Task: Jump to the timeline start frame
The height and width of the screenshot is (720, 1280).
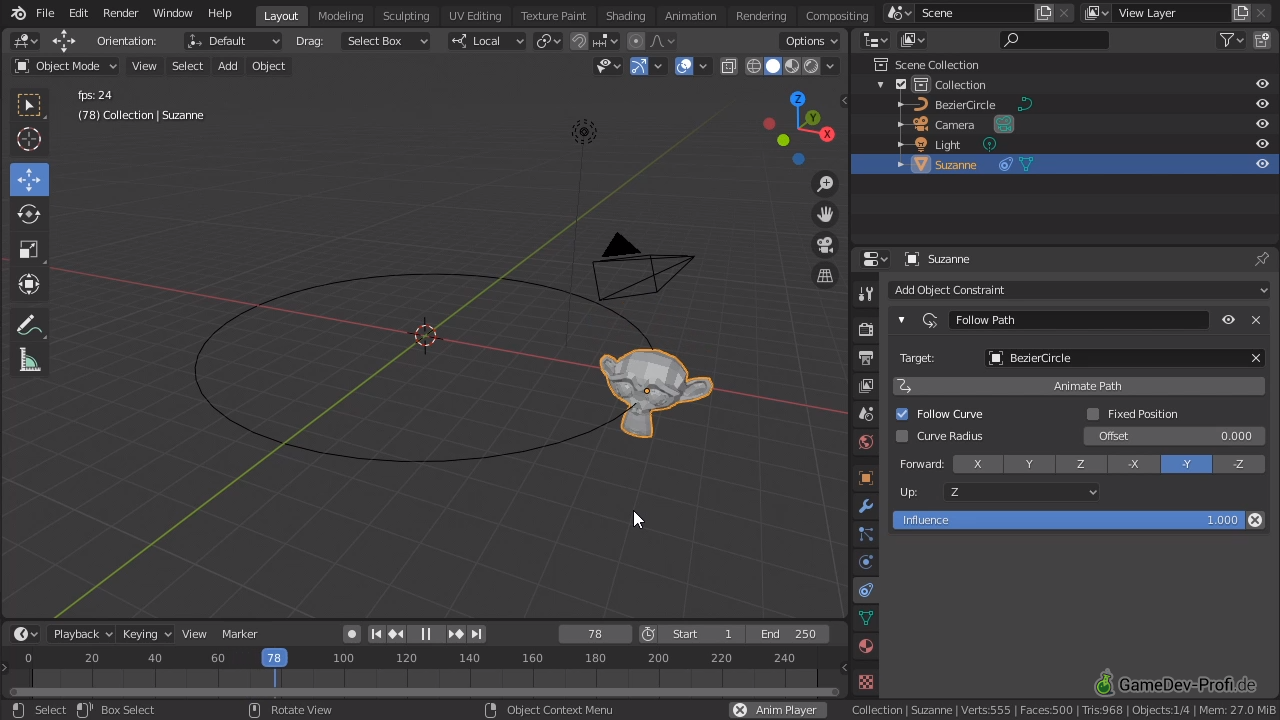Action: point(376,634)
